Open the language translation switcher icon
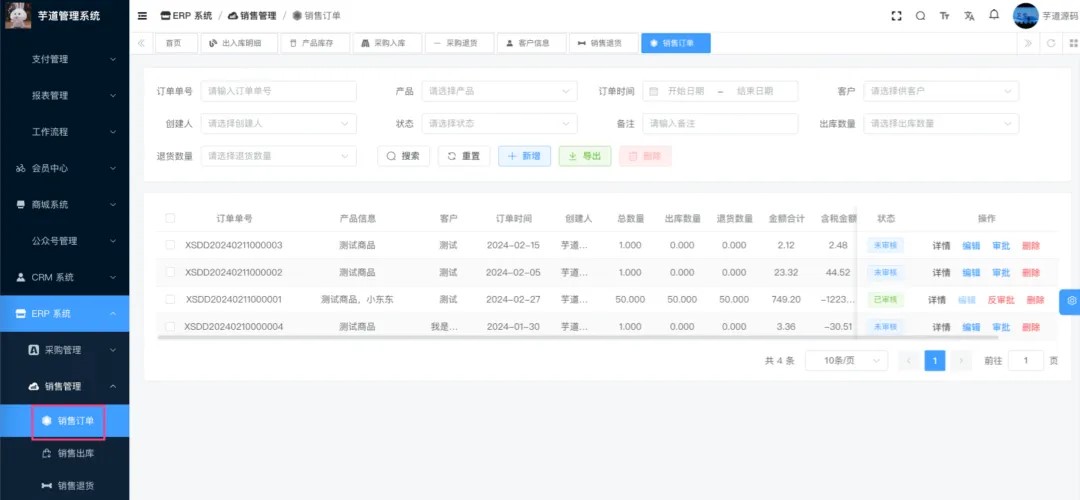This screenshot has height=500, width=1080. point(969,16)
